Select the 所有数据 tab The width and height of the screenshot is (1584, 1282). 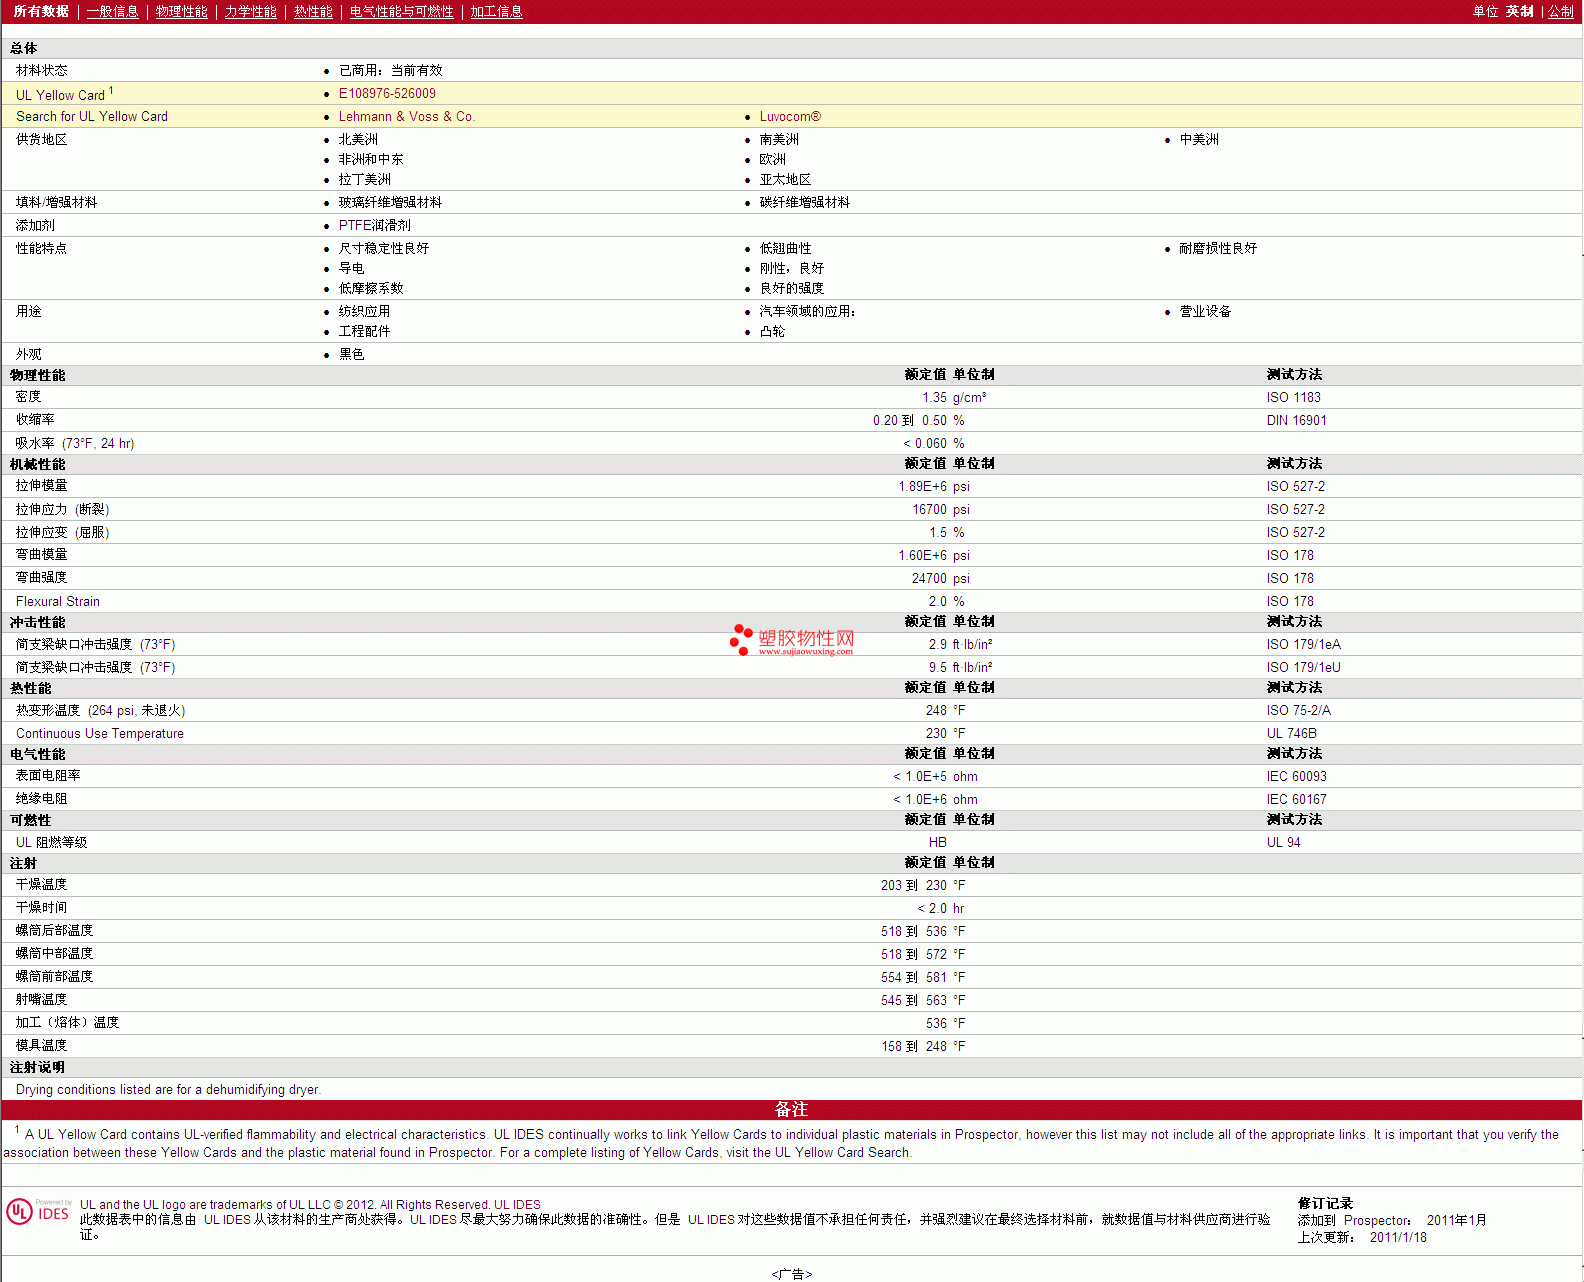[x=41, y=11]
